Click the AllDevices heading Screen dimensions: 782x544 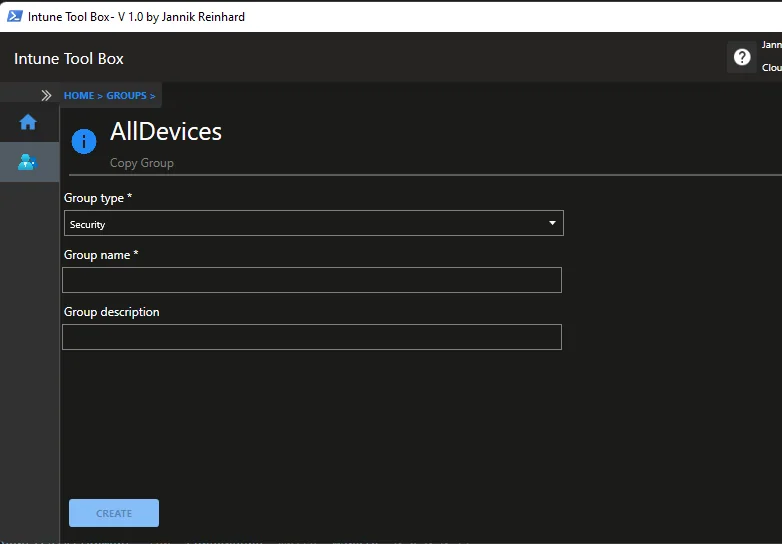pyautogui.click(x=166, y=132)
